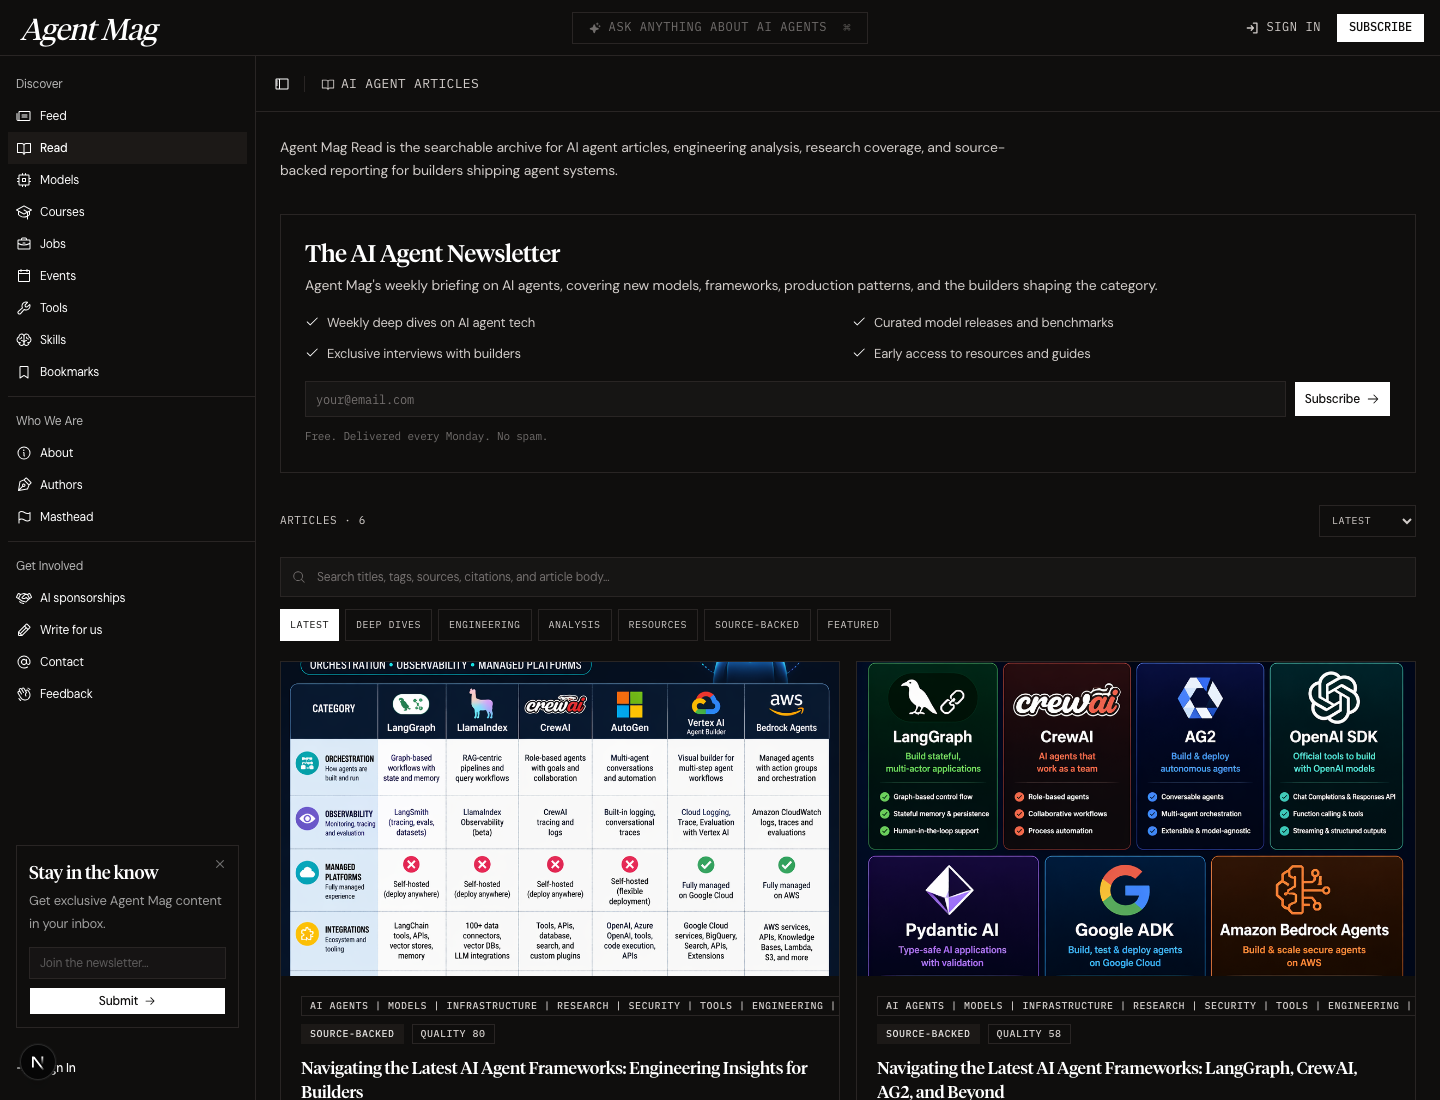The image size is (1440, 1100).
Task: Open the Ask Anything About AI Agents bar
Action: click(719, 27)
